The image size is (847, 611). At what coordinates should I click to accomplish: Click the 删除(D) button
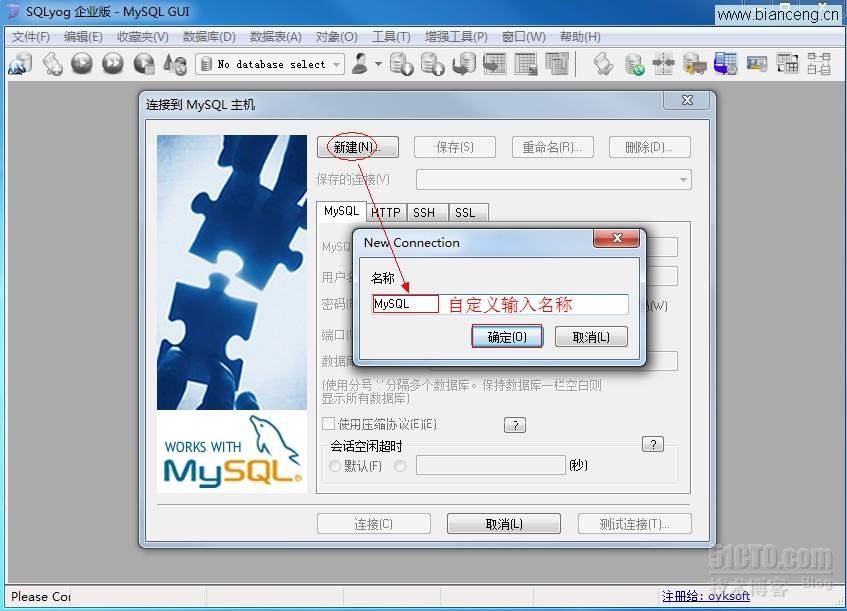tap(650, 147)
